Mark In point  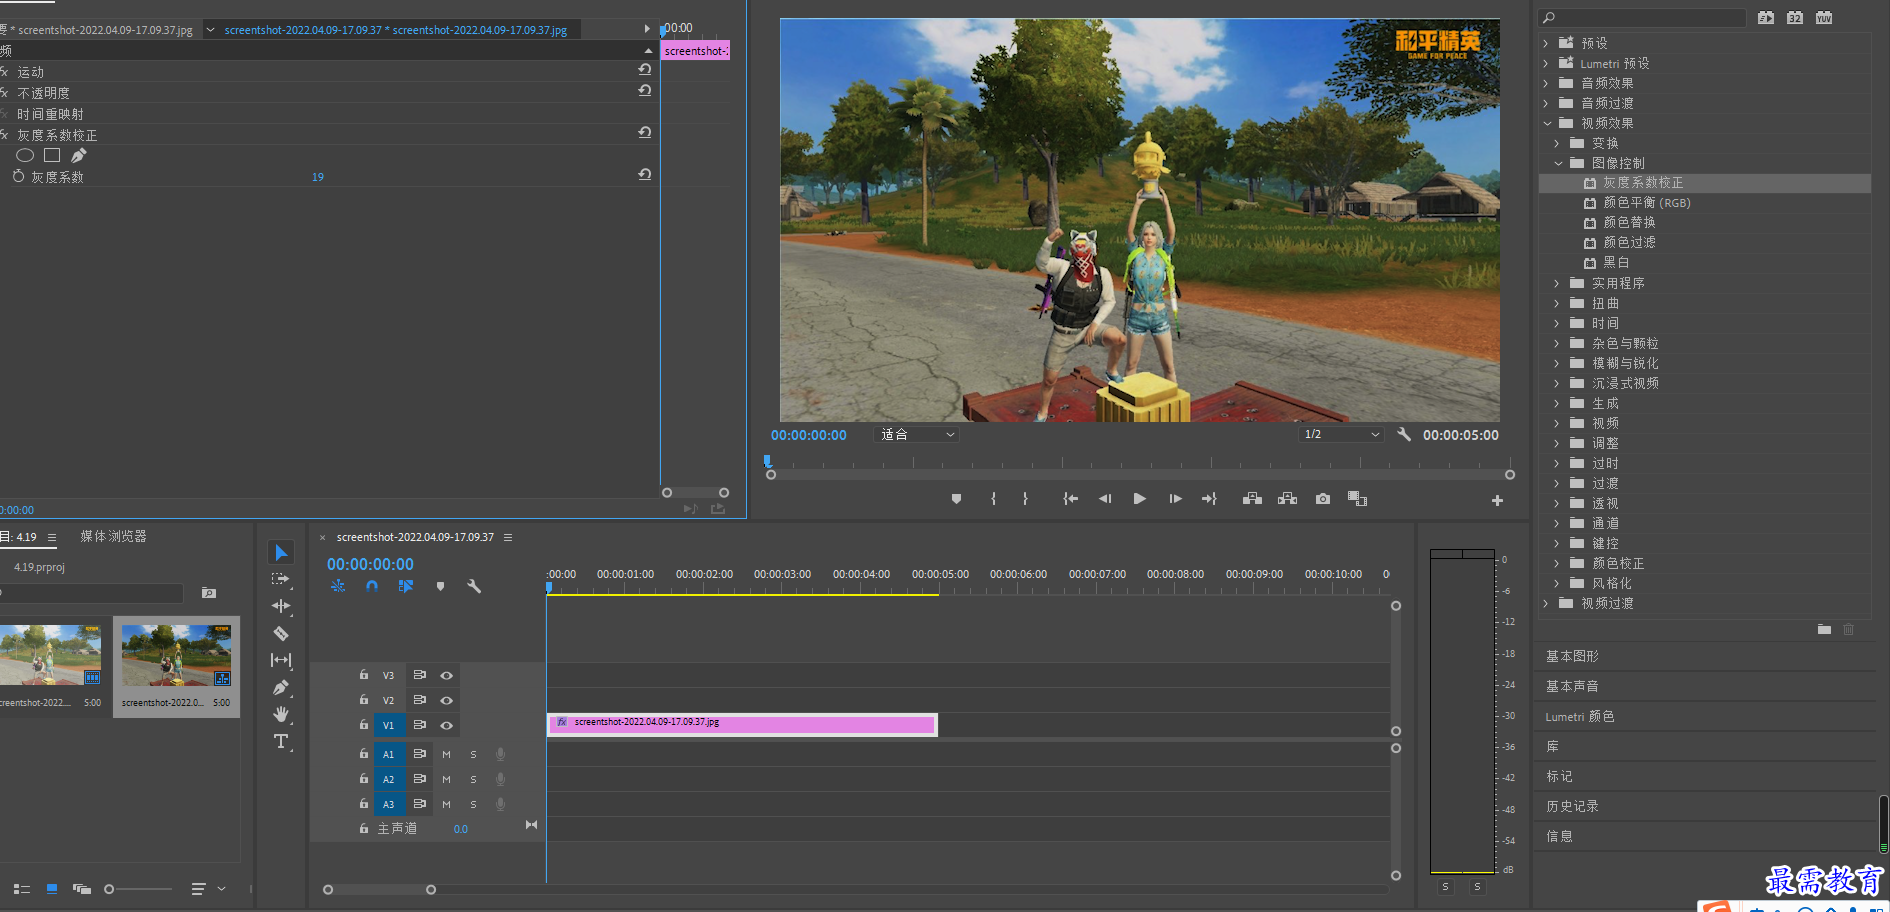[993, 498]
